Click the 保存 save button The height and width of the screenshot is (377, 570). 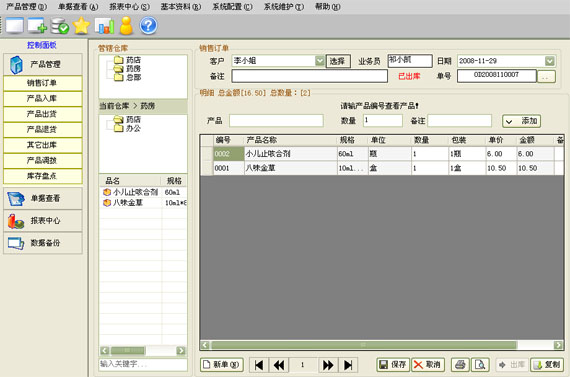[x=393, y=365]
